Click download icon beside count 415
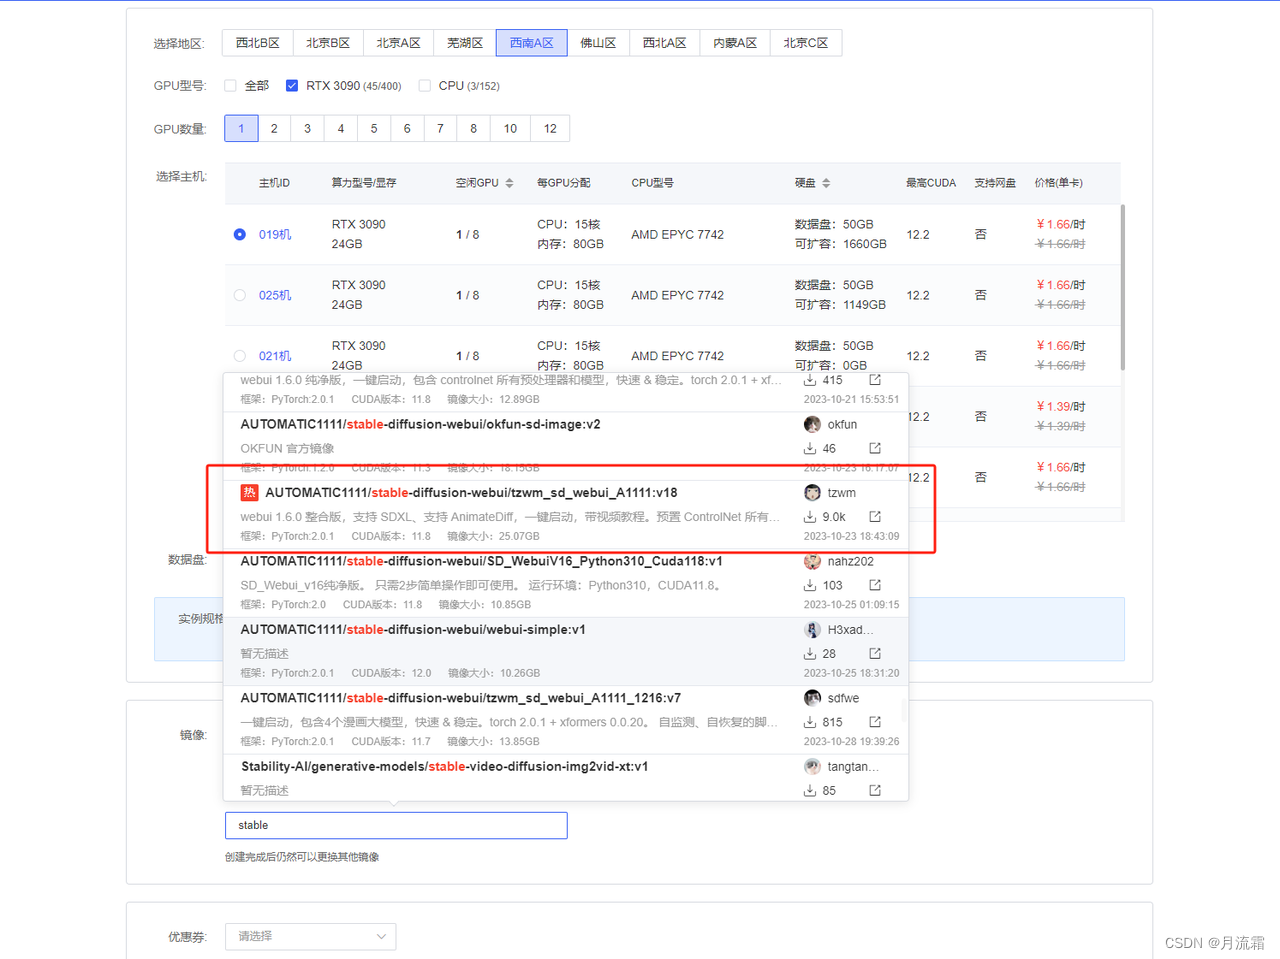The width and height of the screenshot is (1280, 959). tap(810, 380)
